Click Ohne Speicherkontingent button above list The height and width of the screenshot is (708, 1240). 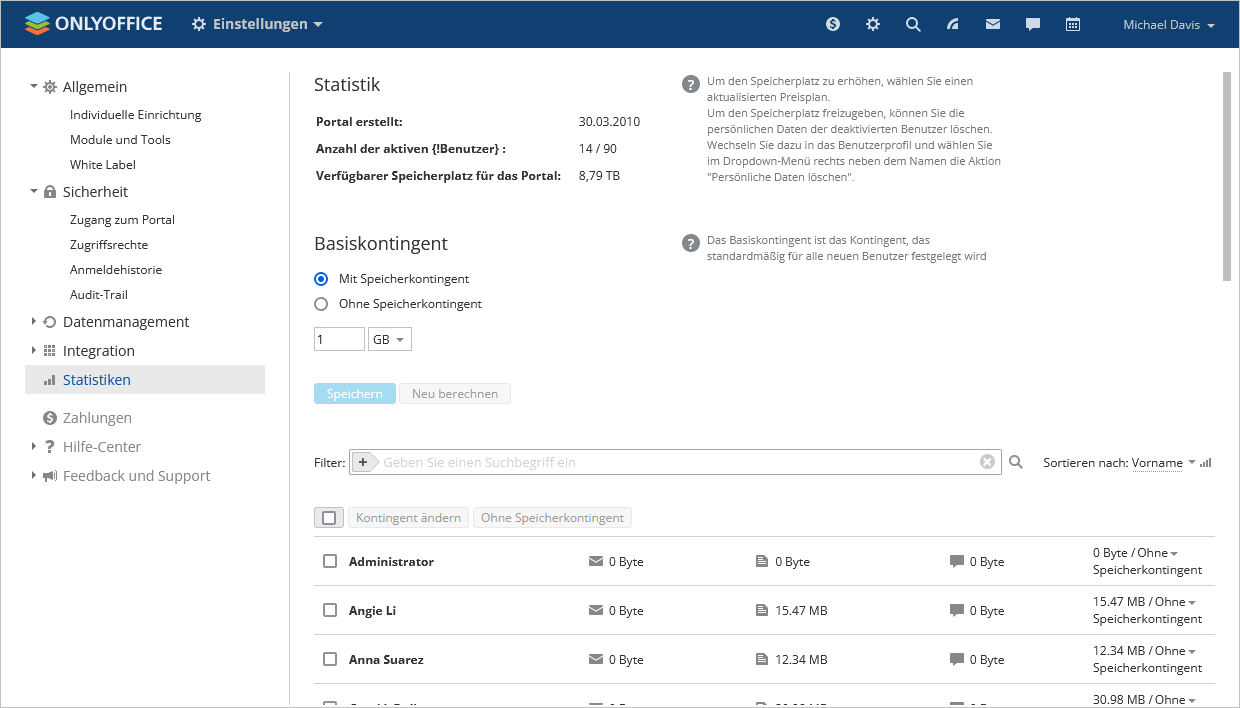click(x=552, y=518)
